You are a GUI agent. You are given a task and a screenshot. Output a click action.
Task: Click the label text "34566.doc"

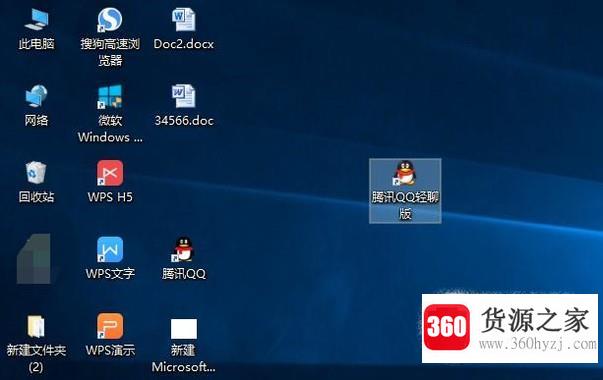pos(184,121)
